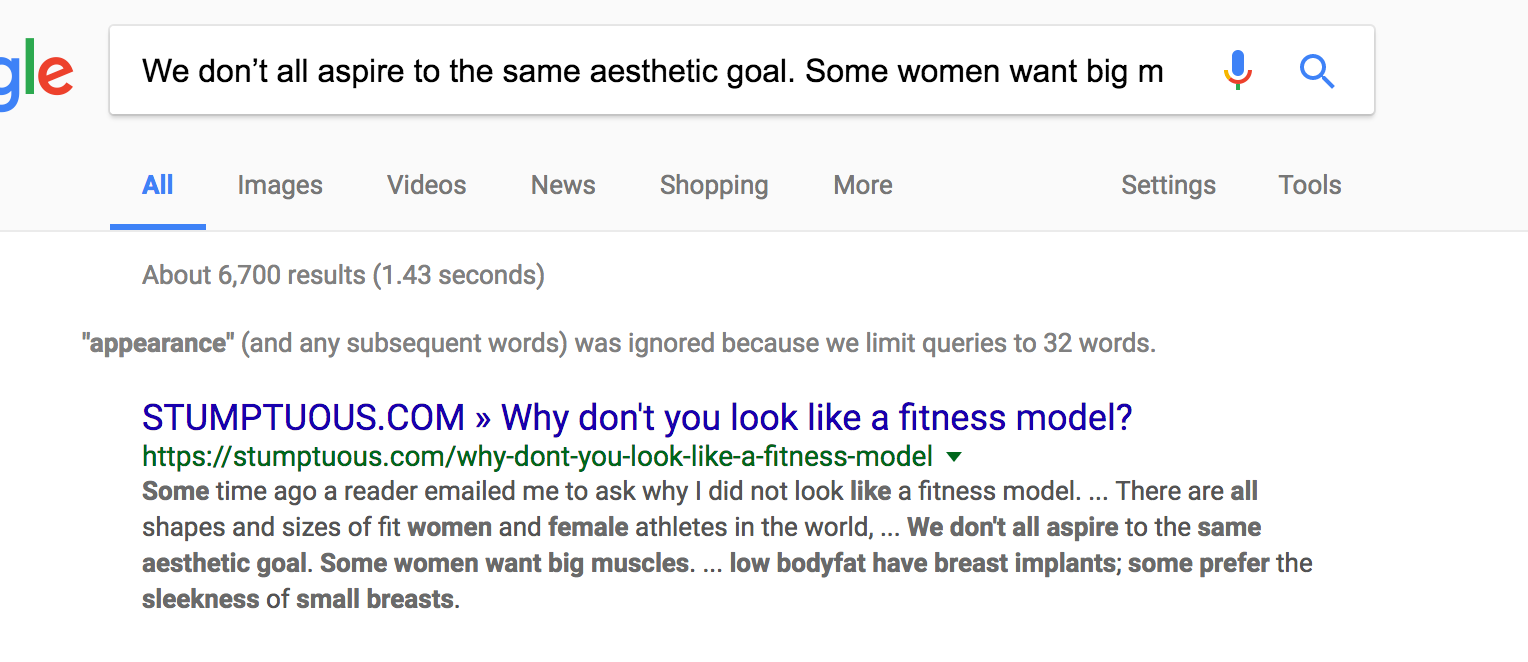Click the "About 6,700 results" stats text
This screenshot has height=662, width=1528.
coord(343,275)
